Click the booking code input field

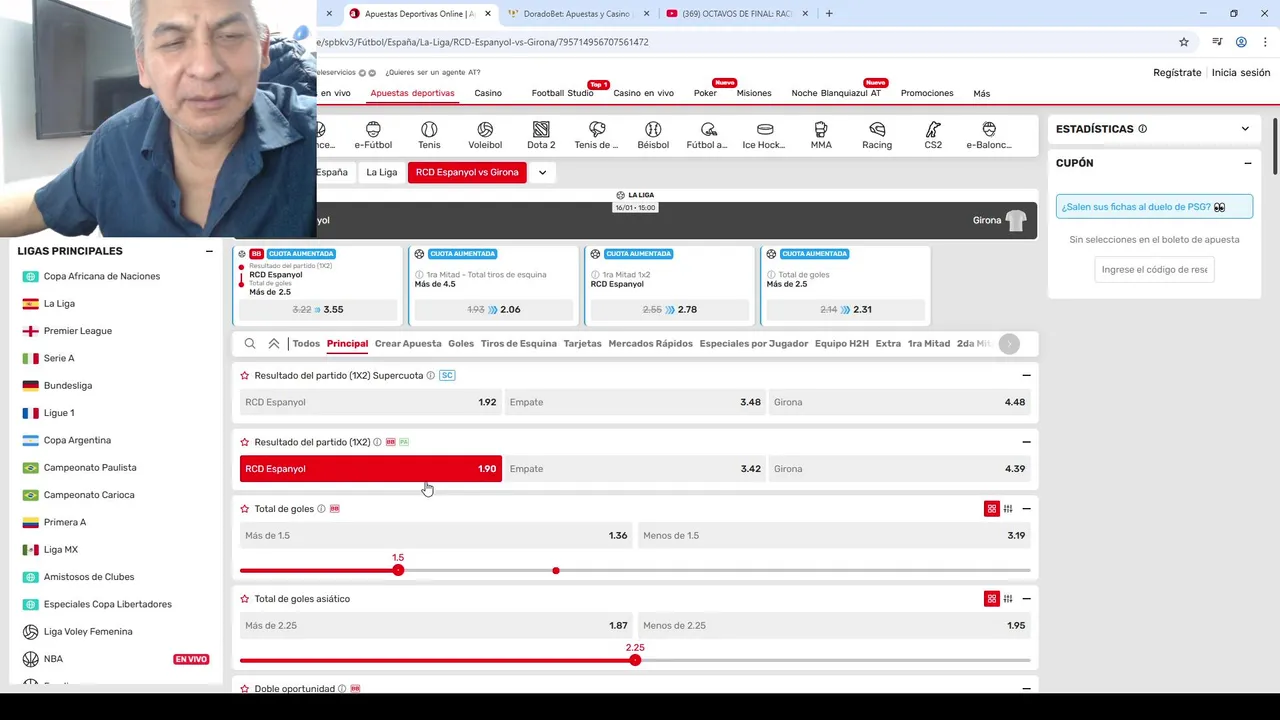click(1154, 269)
